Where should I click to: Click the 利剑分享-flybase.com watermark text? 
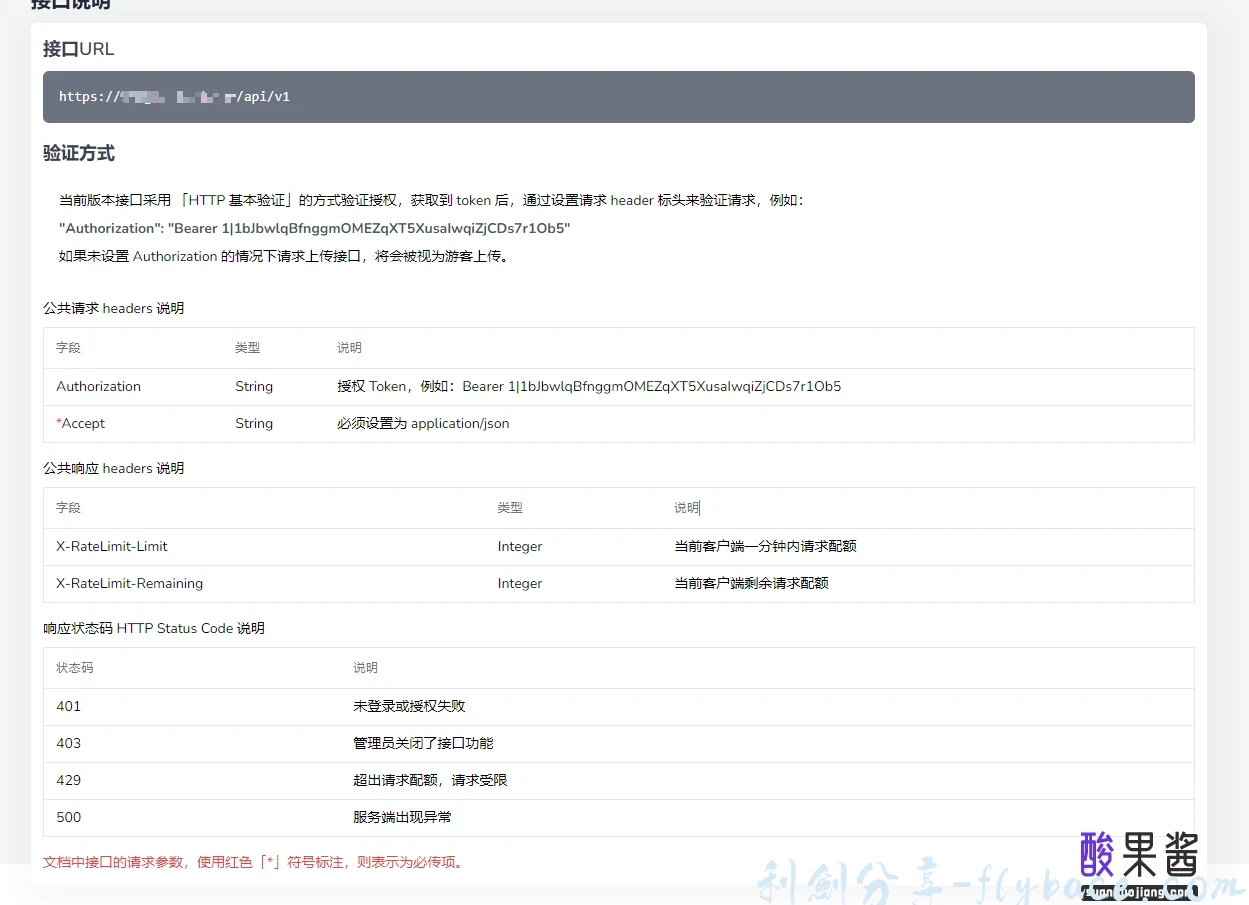coord(900,880)
